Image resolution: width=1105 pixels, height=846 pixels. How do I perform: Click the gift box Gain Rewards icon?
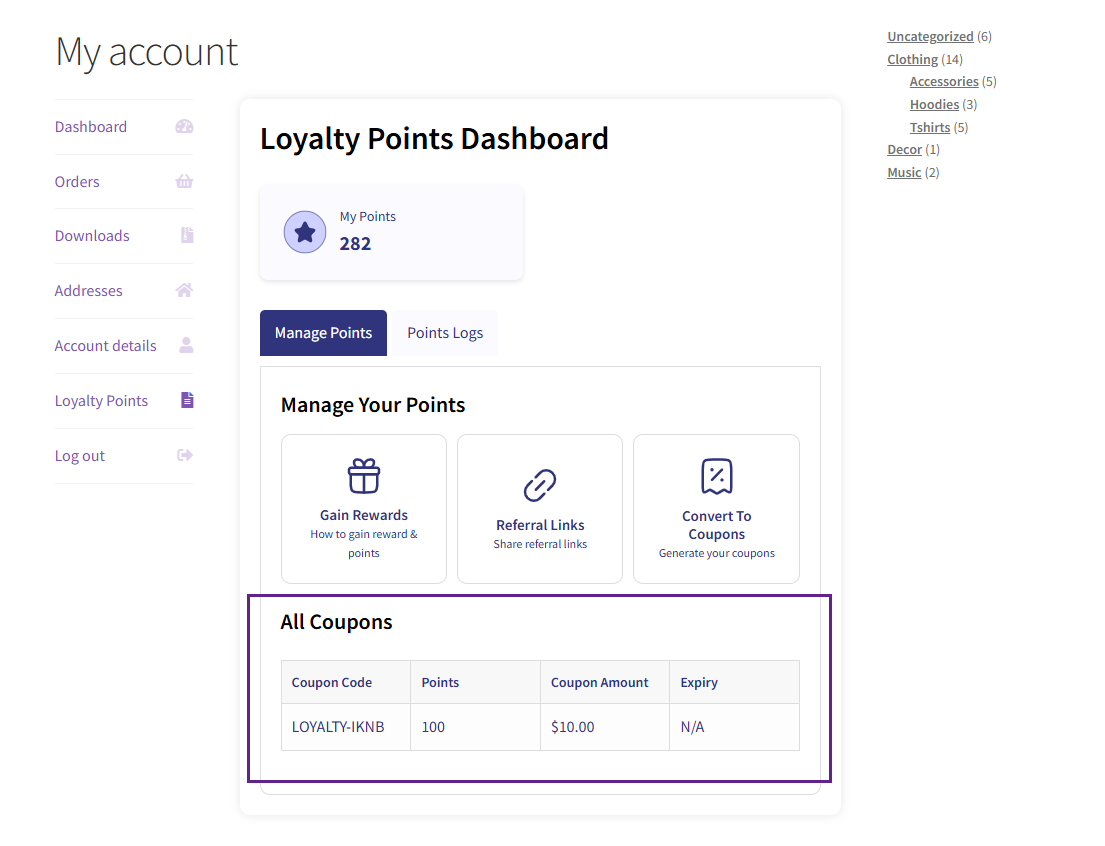click(x=364, y=476)
